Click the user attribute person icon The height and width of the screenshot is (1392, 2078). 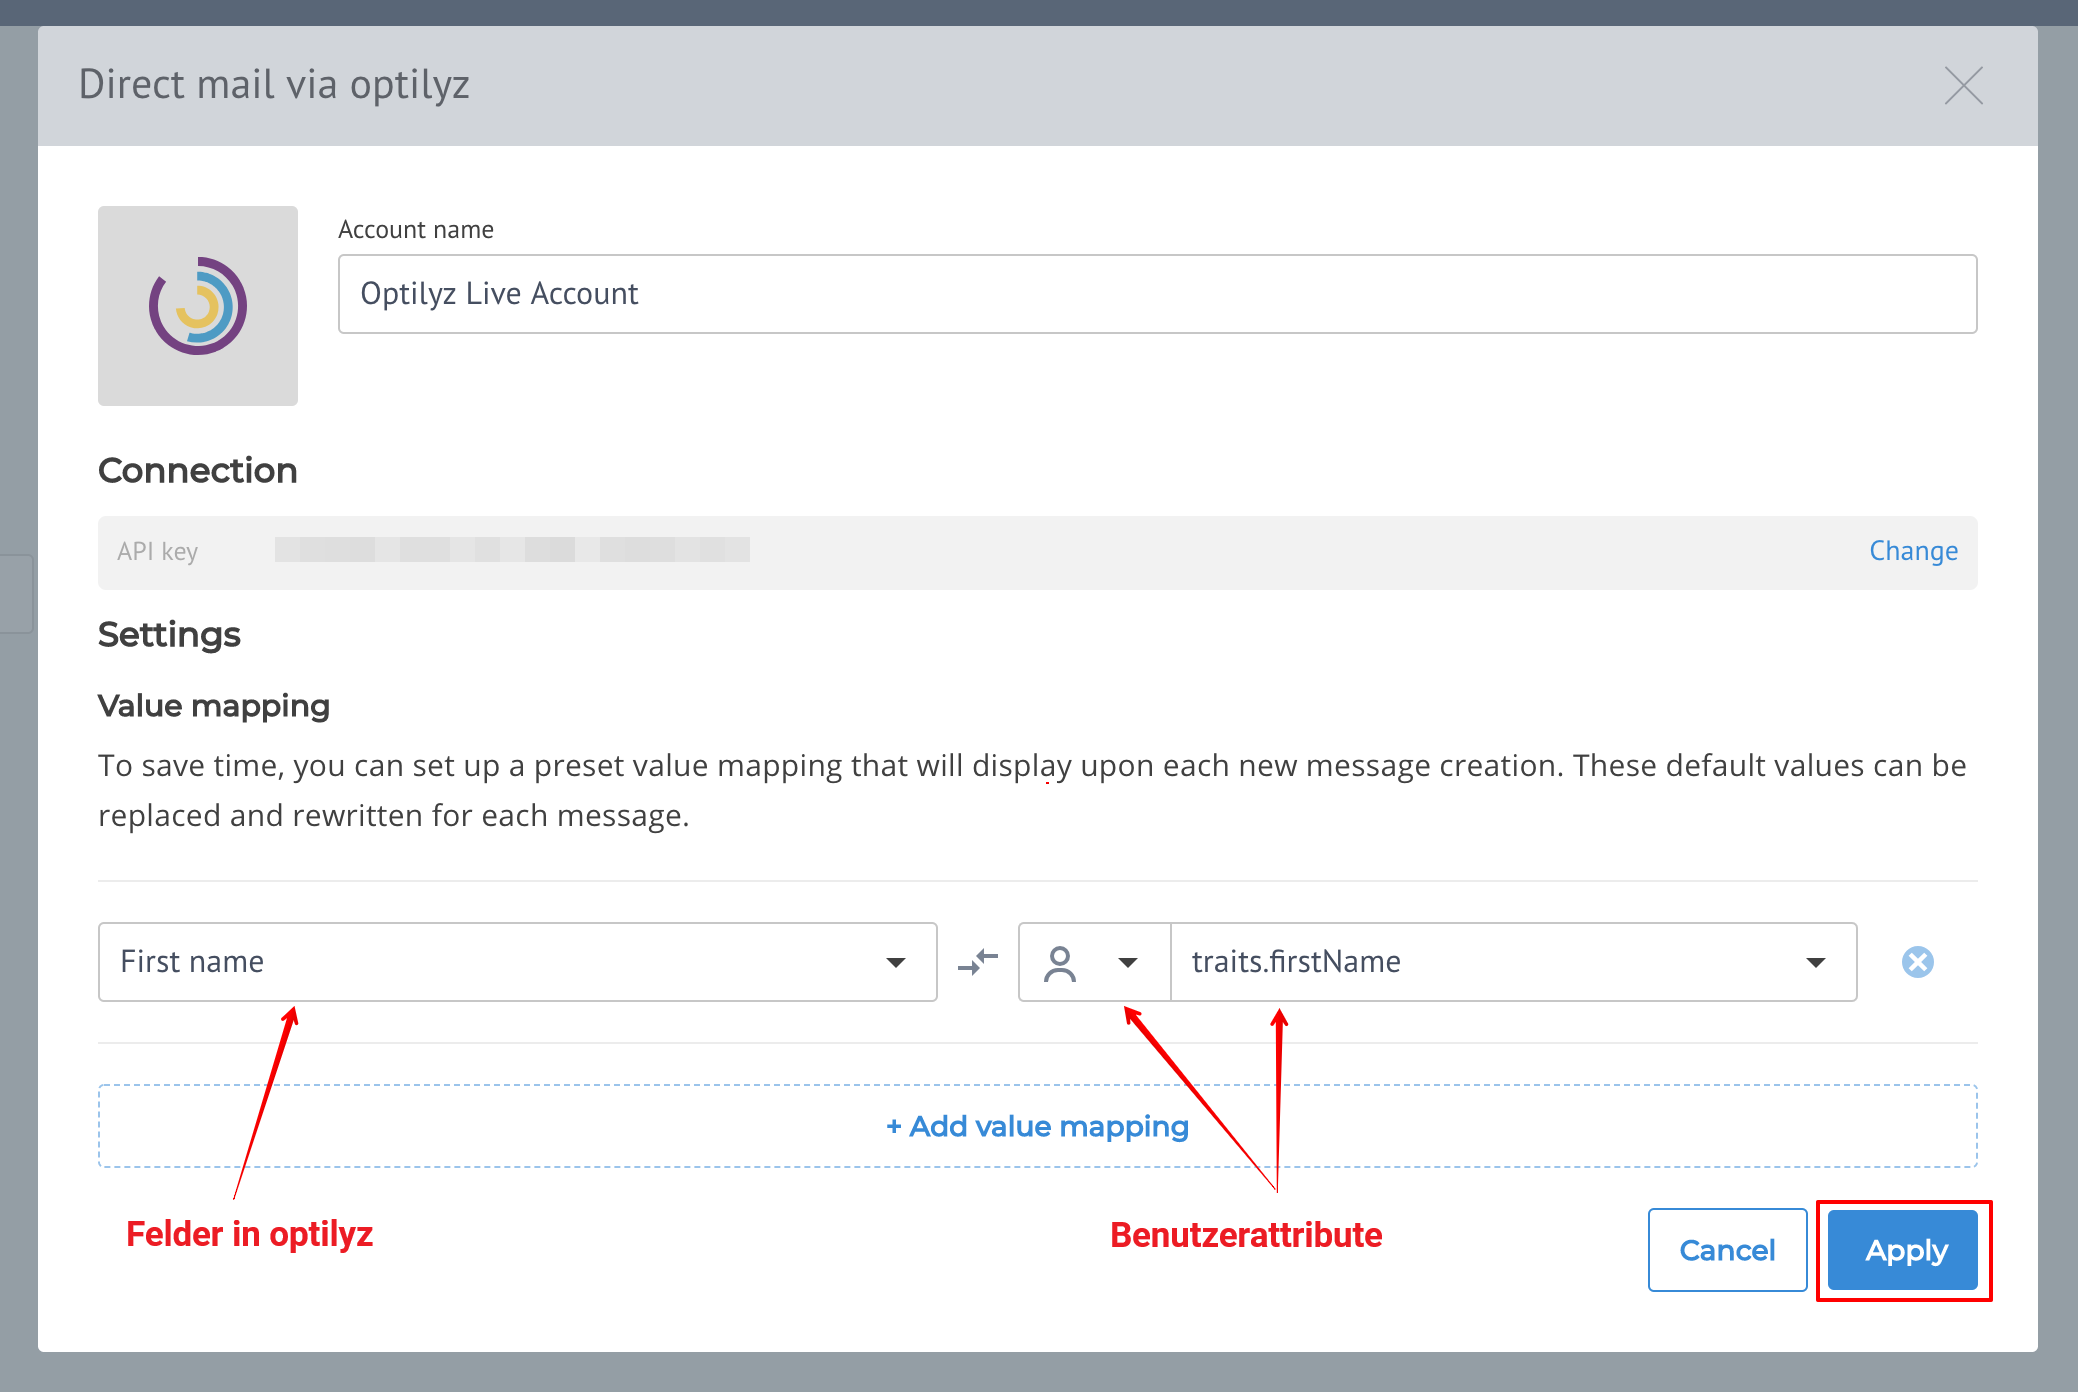point(1060,963)
